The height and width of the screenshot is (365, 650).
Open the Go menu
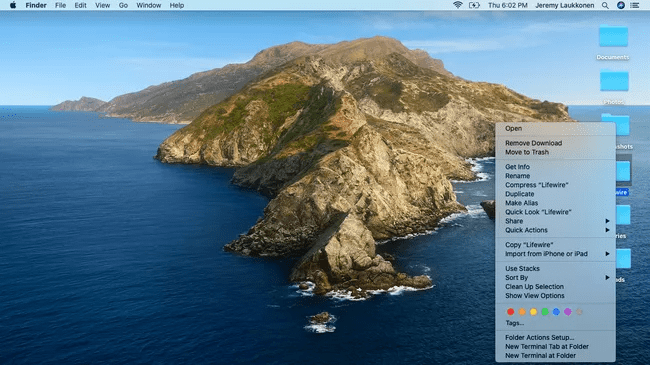(x=123, y=5)
